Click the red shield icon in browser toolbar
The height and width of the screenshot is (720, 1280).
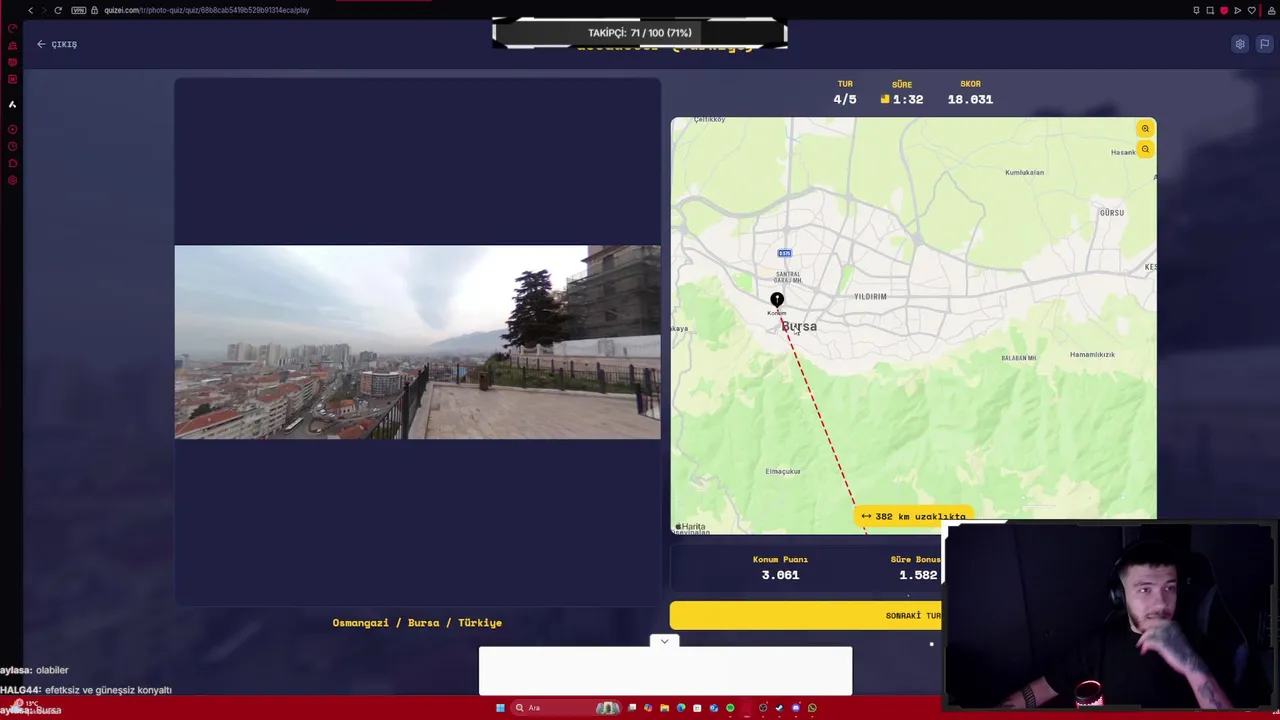click(1224, 10)
